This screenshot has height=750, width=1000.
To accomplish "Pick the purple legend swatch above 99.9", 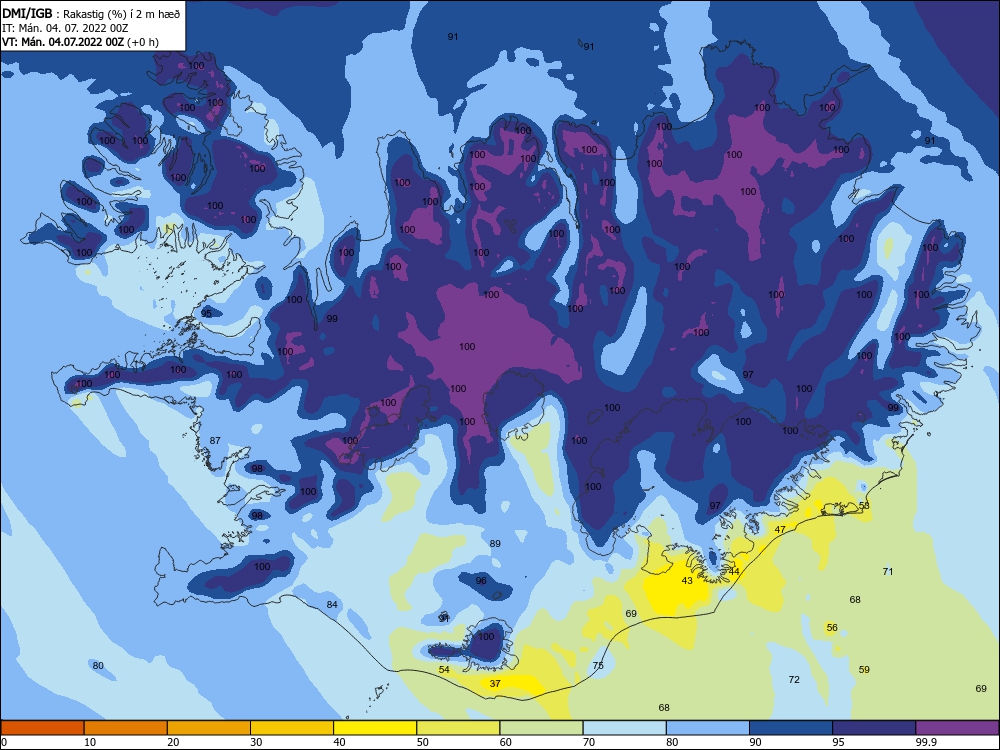I will [x=957, y=728].
